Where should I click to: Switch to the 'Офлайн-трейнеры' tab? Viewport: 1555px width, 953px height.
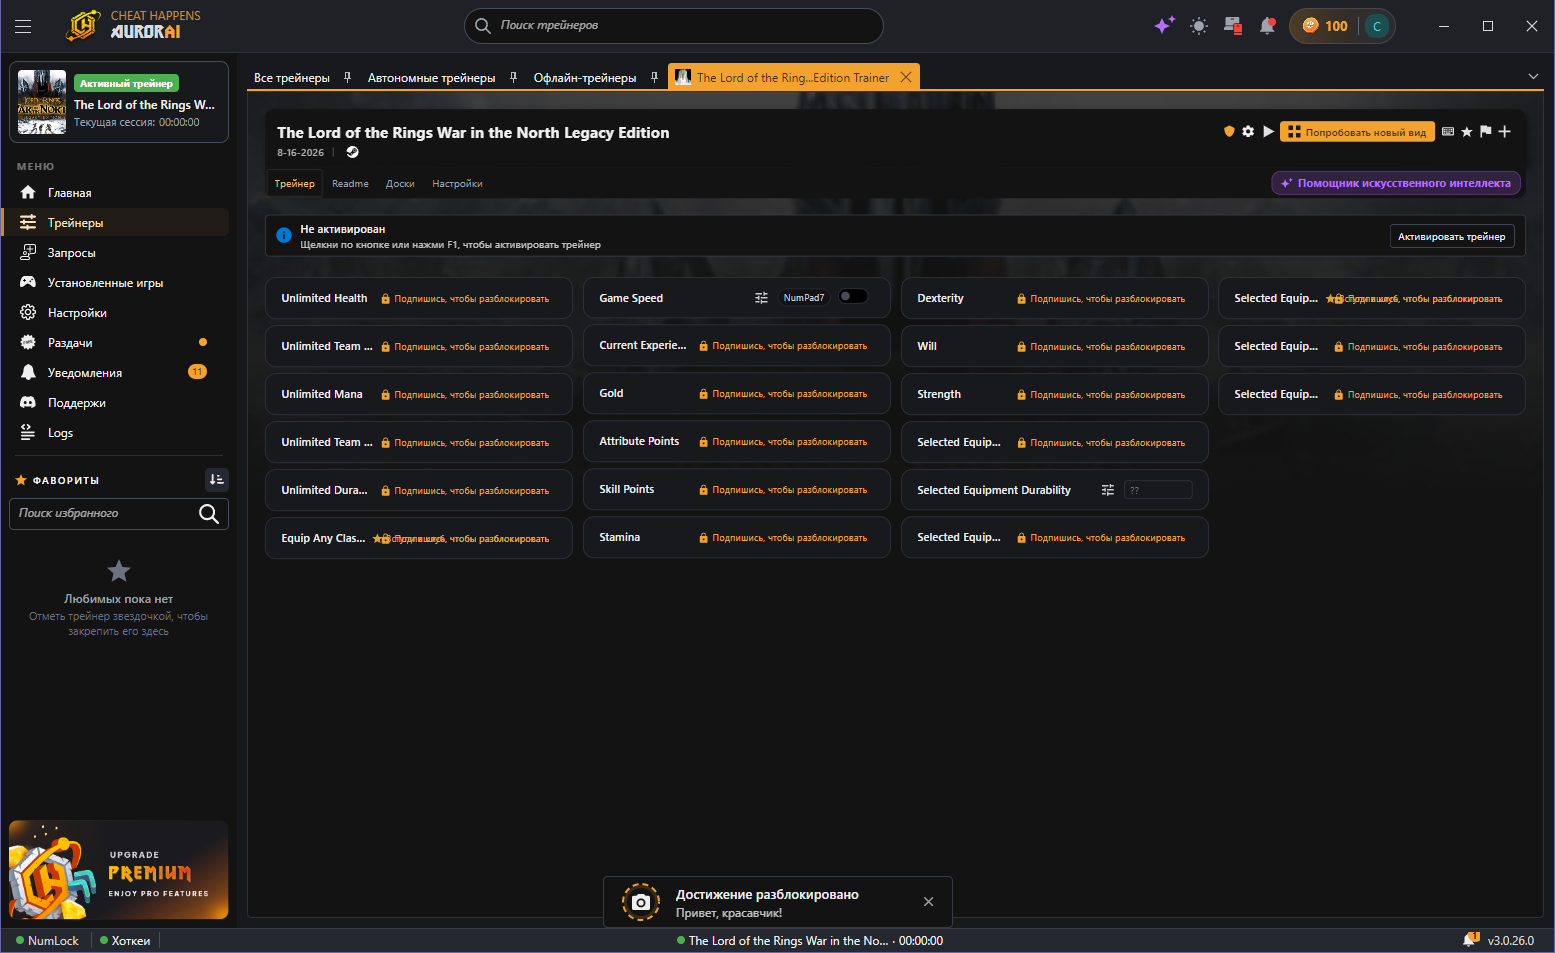(585, 77)
